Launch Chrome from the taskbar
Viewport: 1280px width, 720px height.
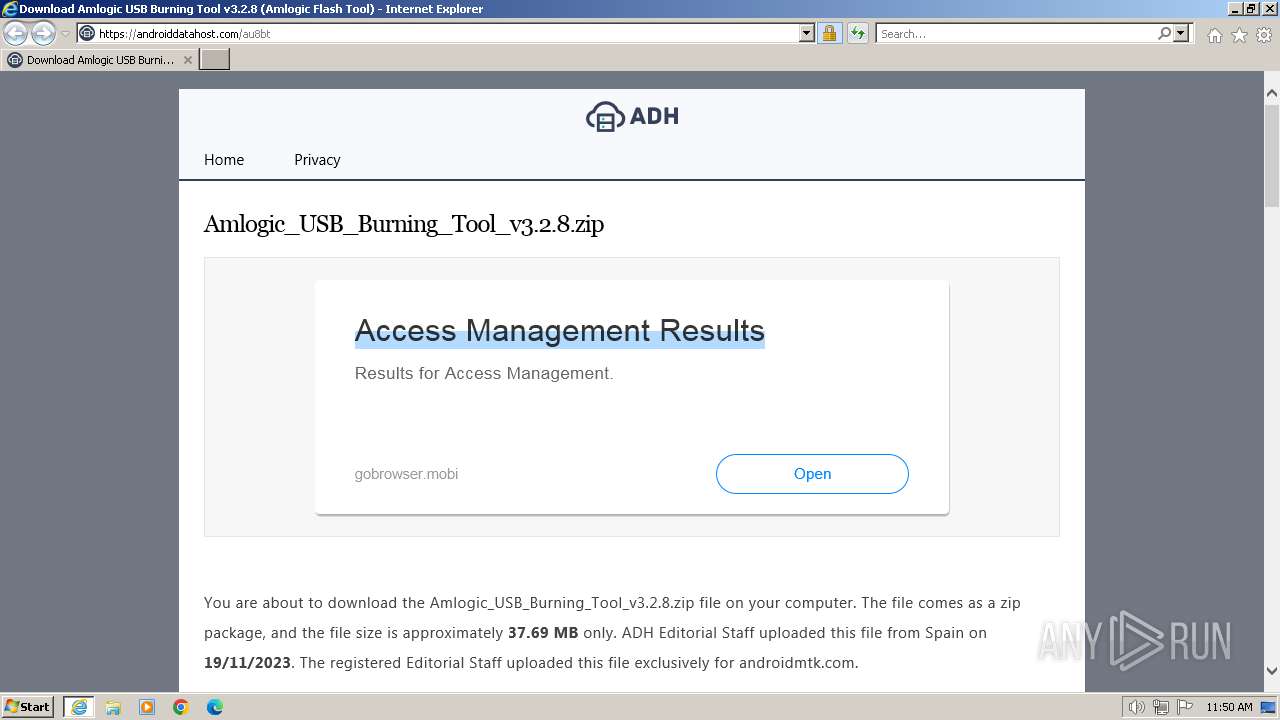click(x=181, y=707)
